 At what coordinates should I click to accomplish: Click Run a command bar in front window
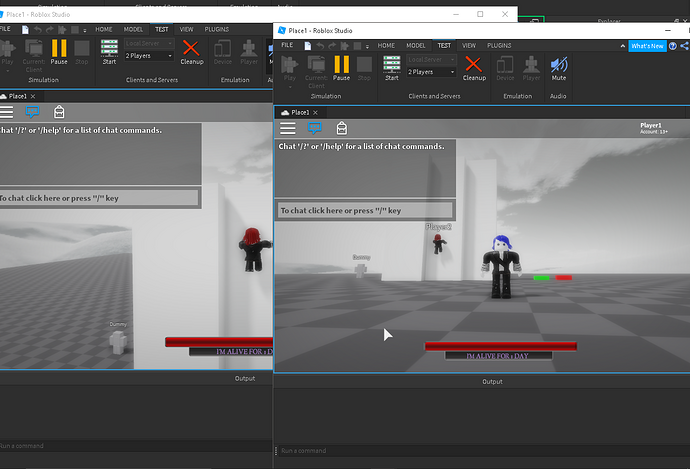coord(484,451)
